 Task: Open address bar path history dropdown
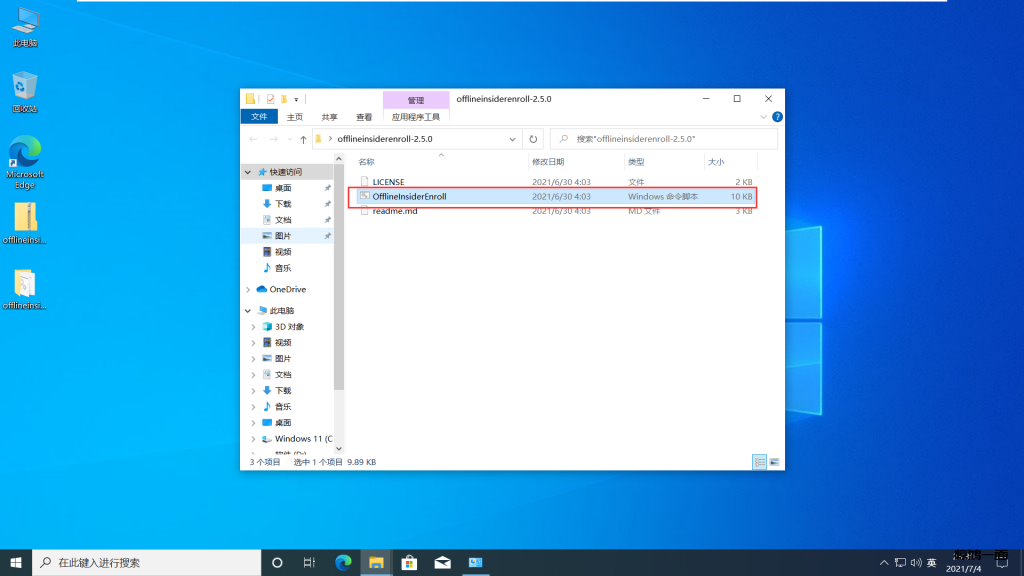coord(513,139)
